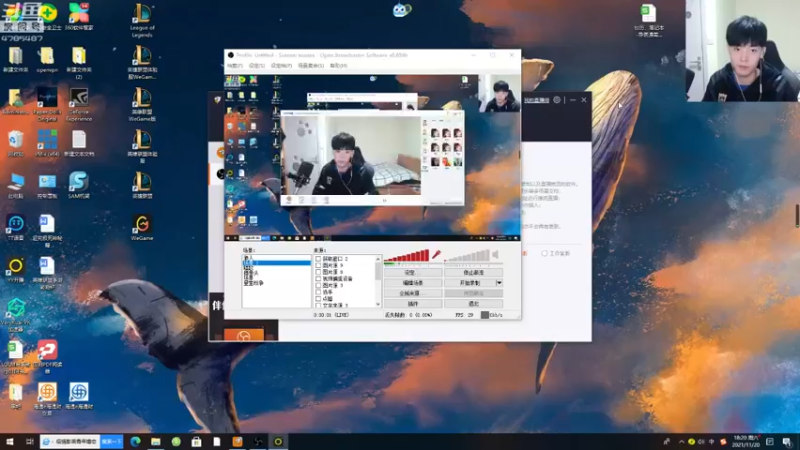Click the Global Sources button in OBS
Viewport: 800px width, 450px height.
(413, 293)
